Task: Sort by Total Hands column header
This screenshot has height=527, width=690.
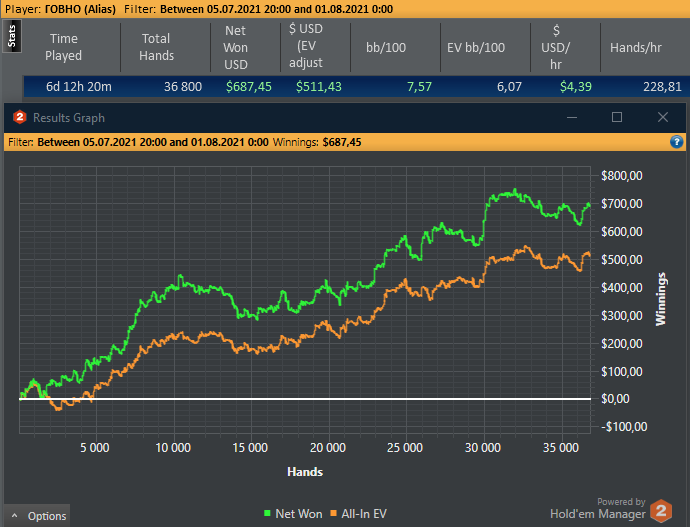Action: point(156,47)
